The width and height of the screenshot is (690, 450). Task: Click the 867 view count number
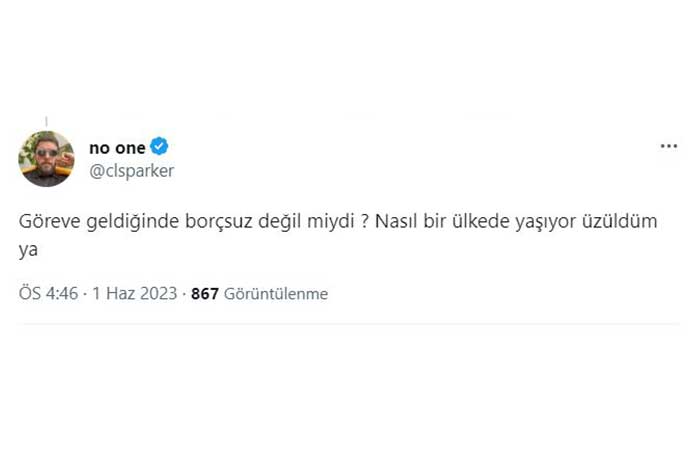tap(204, 294)
